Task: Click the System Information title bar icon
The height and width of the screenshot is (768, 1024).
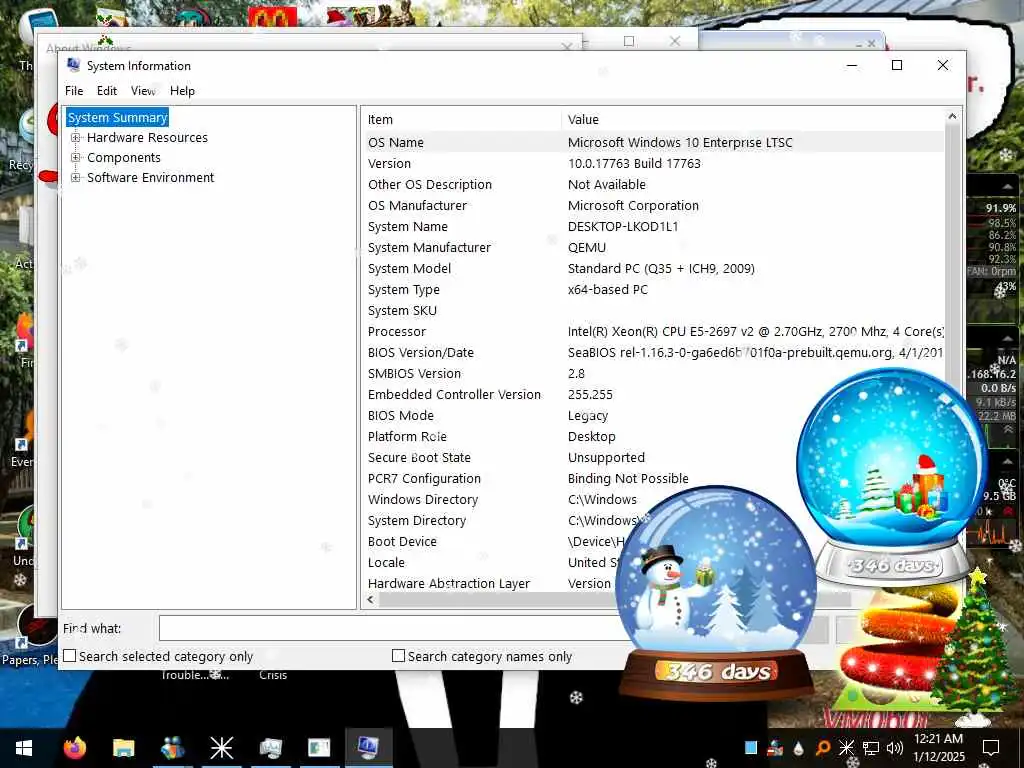Action: pyautogui.click(x=74, y=65)
